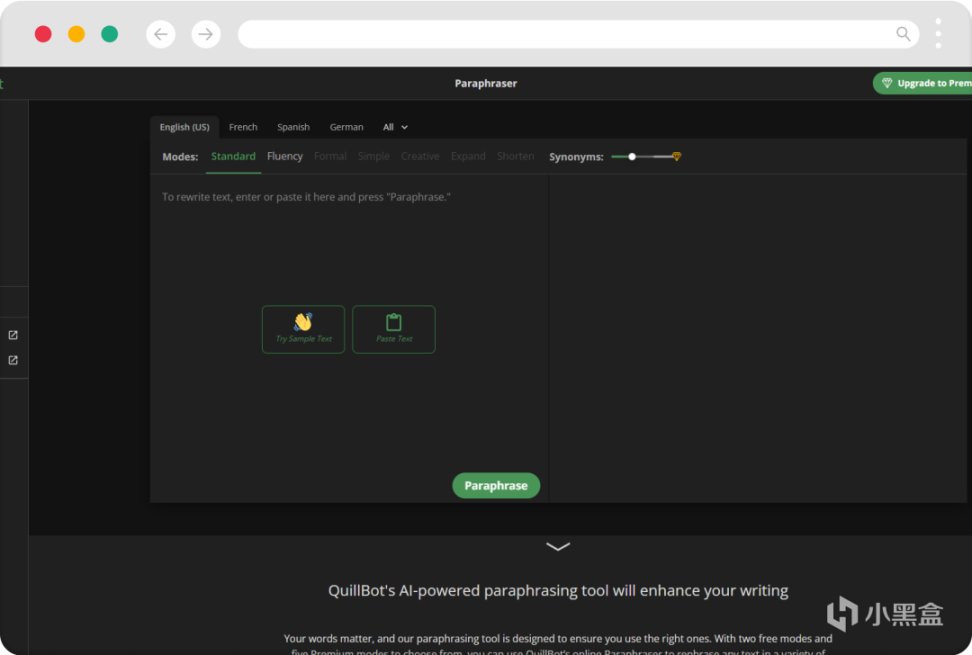Choose the Creative premium mode
Screen dimensions: 972x655
click(420, 156)
